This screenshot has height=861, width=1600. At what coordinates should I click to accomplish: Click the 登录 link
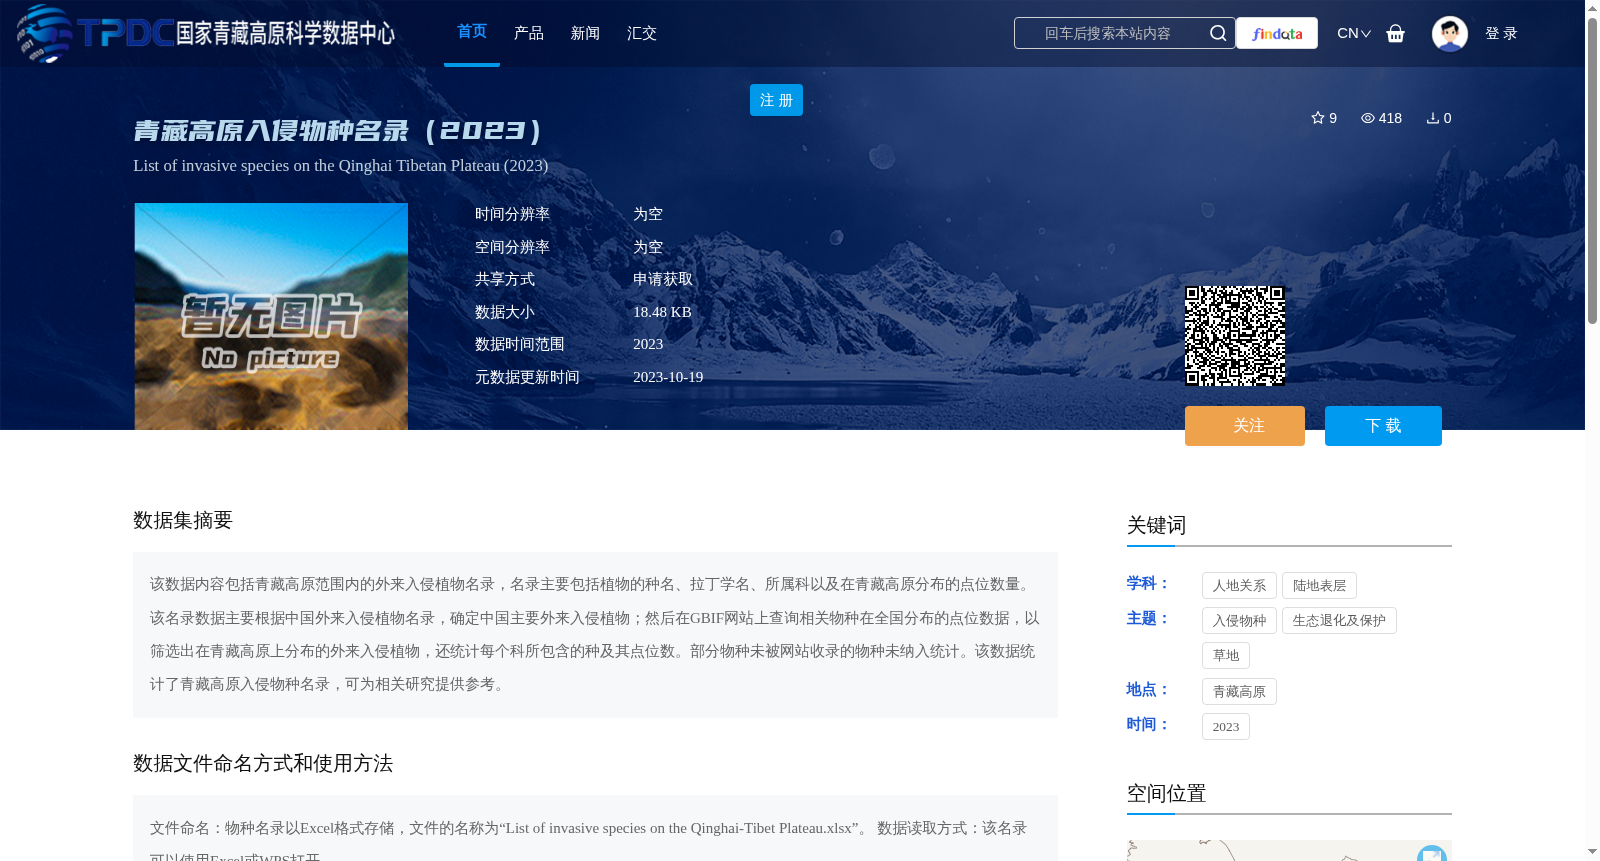click(x=1501, y=33)
